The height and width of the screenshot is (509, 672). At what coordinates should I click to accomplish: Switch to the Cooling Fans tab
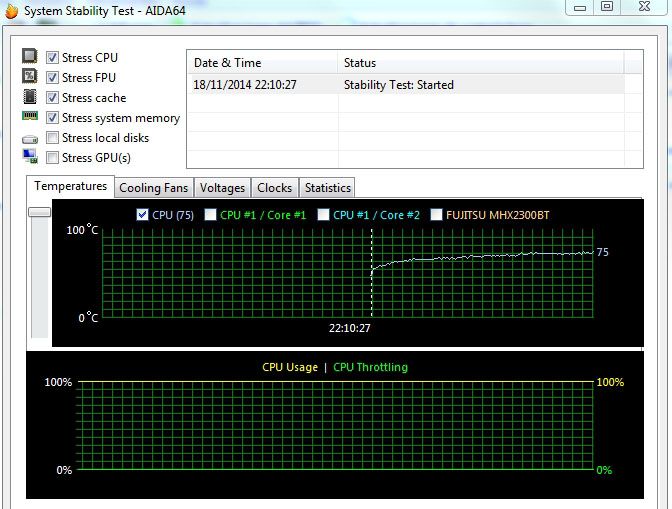tap(154, 188)
